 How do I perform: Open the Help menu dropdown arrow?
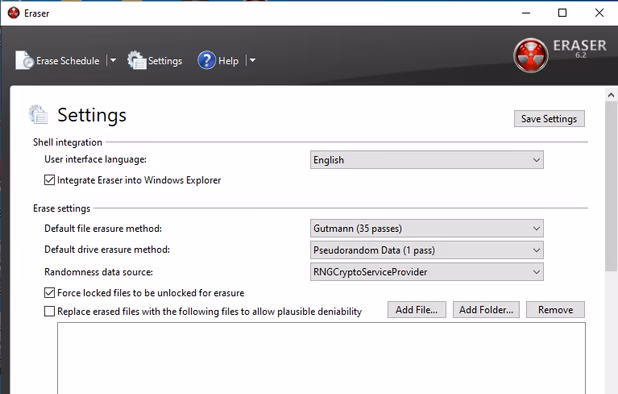tap(252, 60)
